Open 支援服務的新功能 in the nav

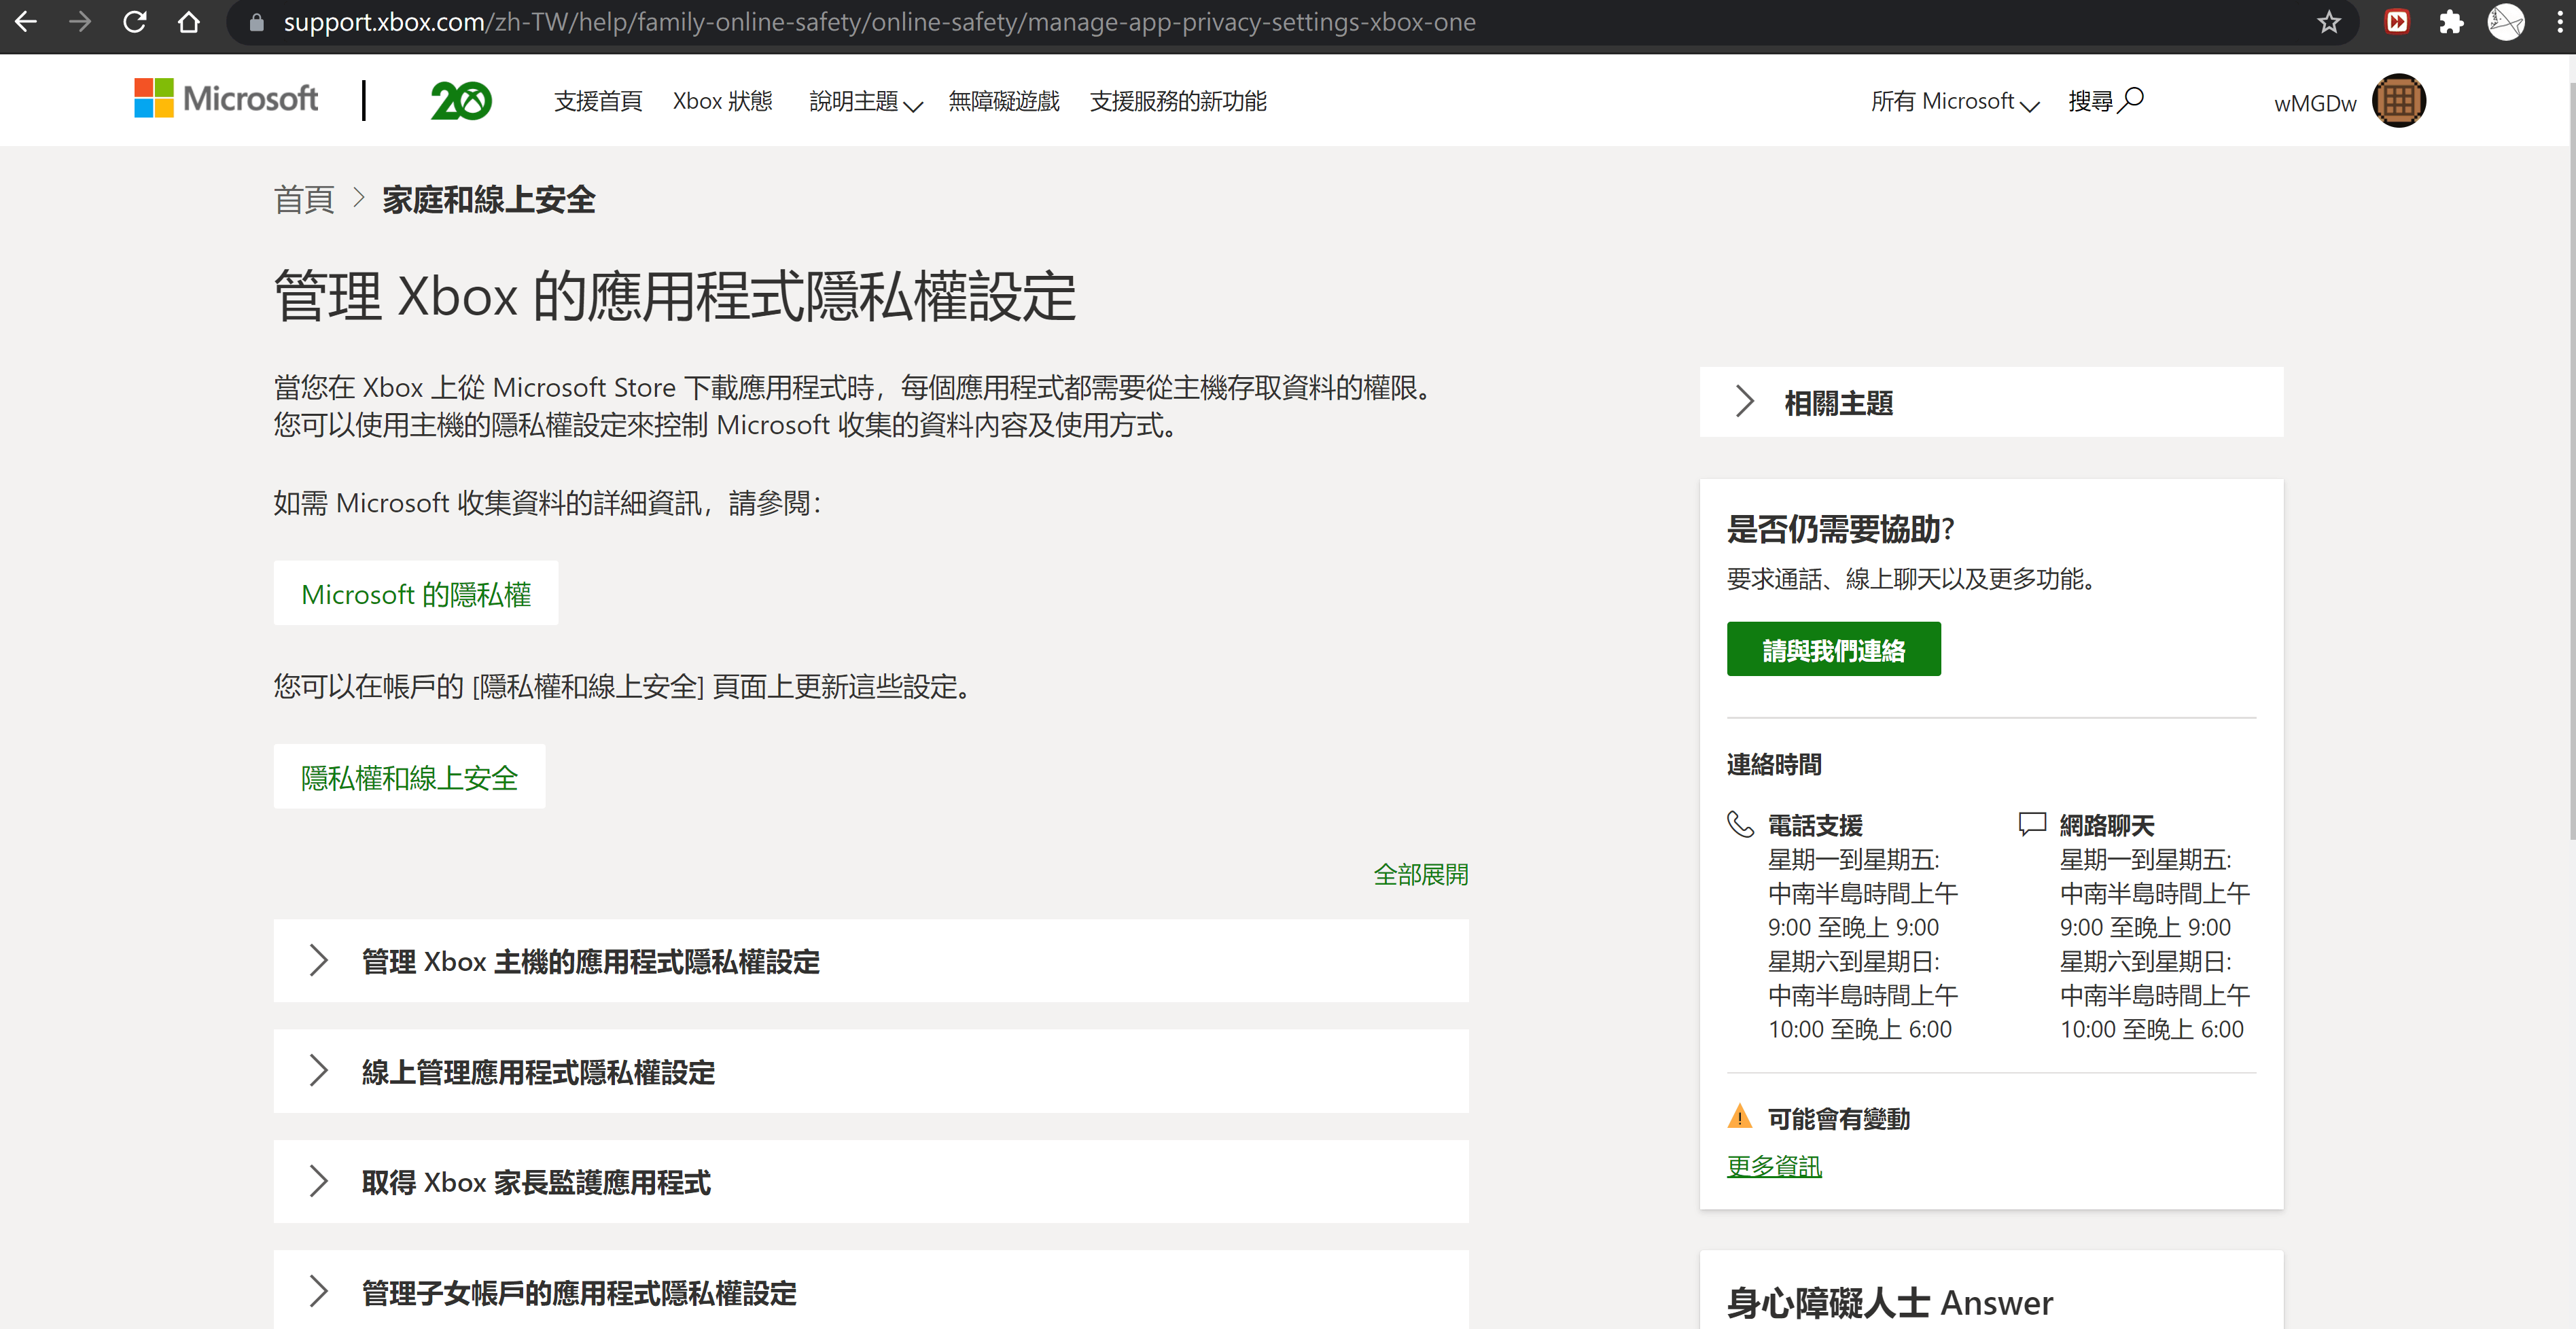point(1178,101)
